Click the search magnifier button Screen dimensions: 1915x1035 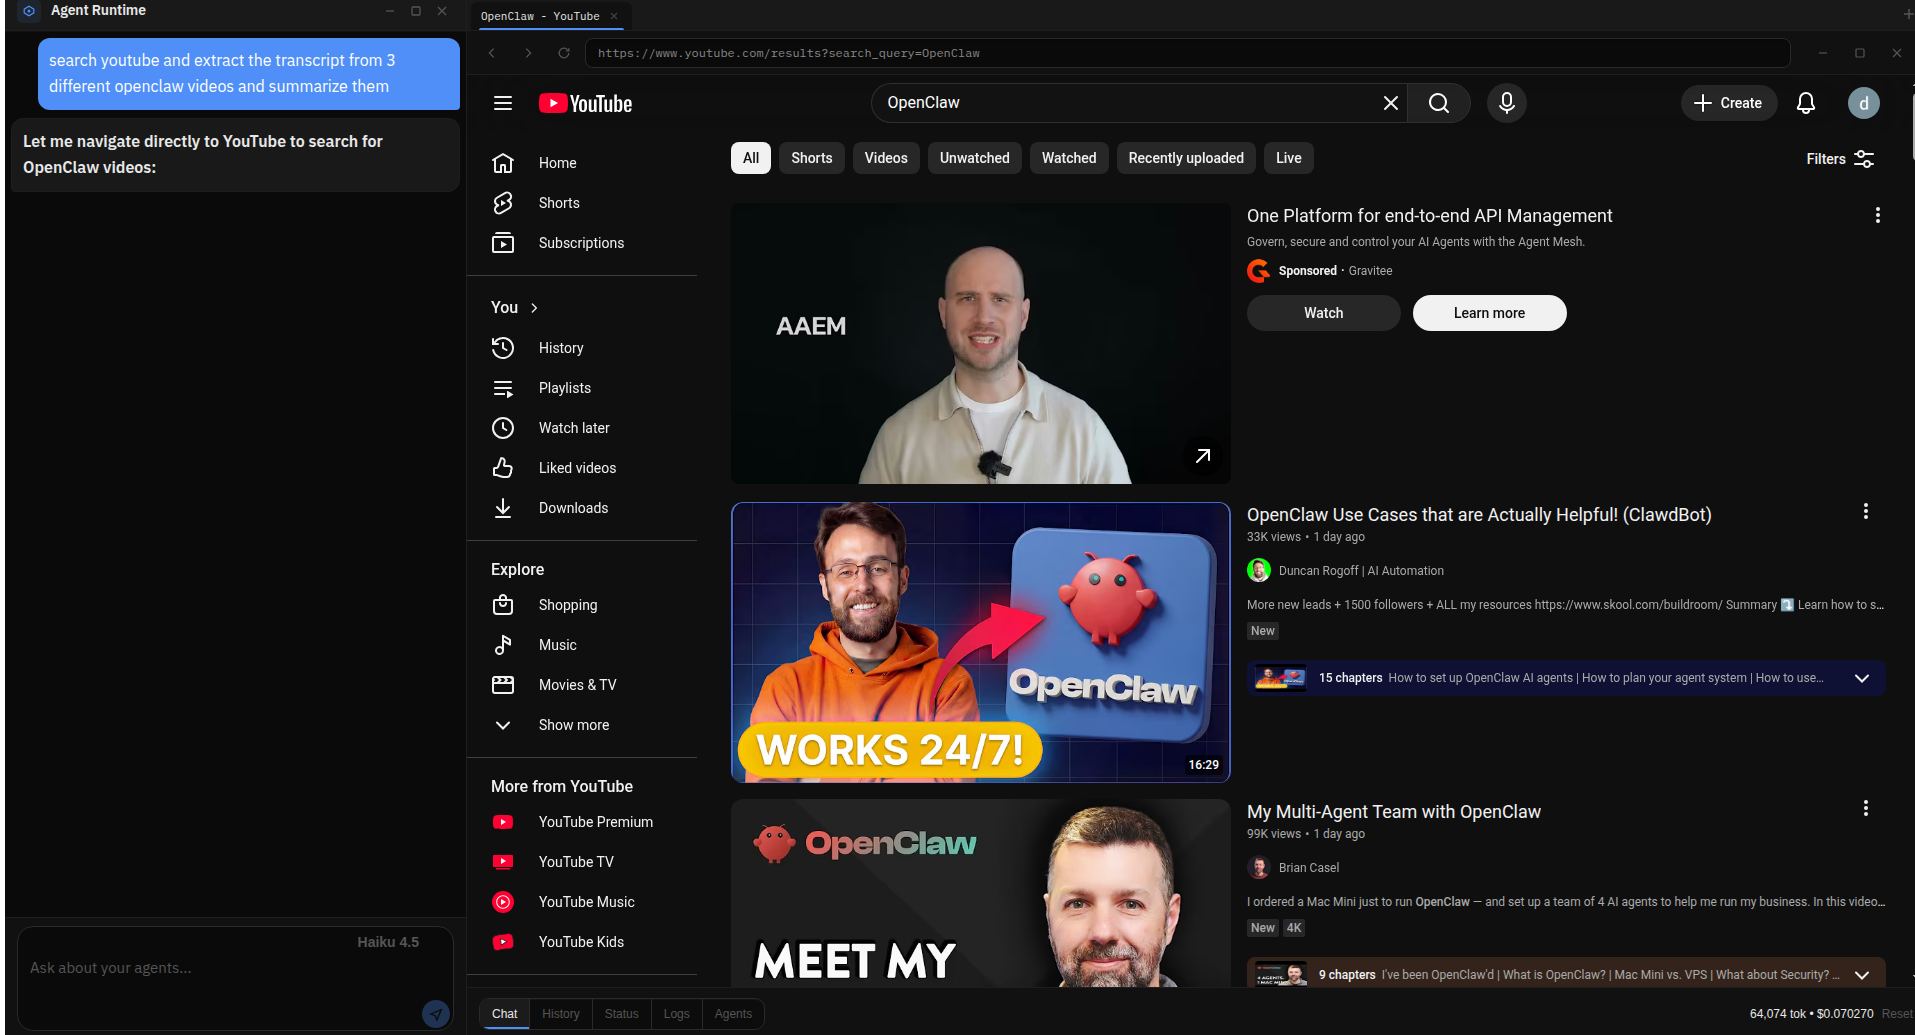point(1438,103)
